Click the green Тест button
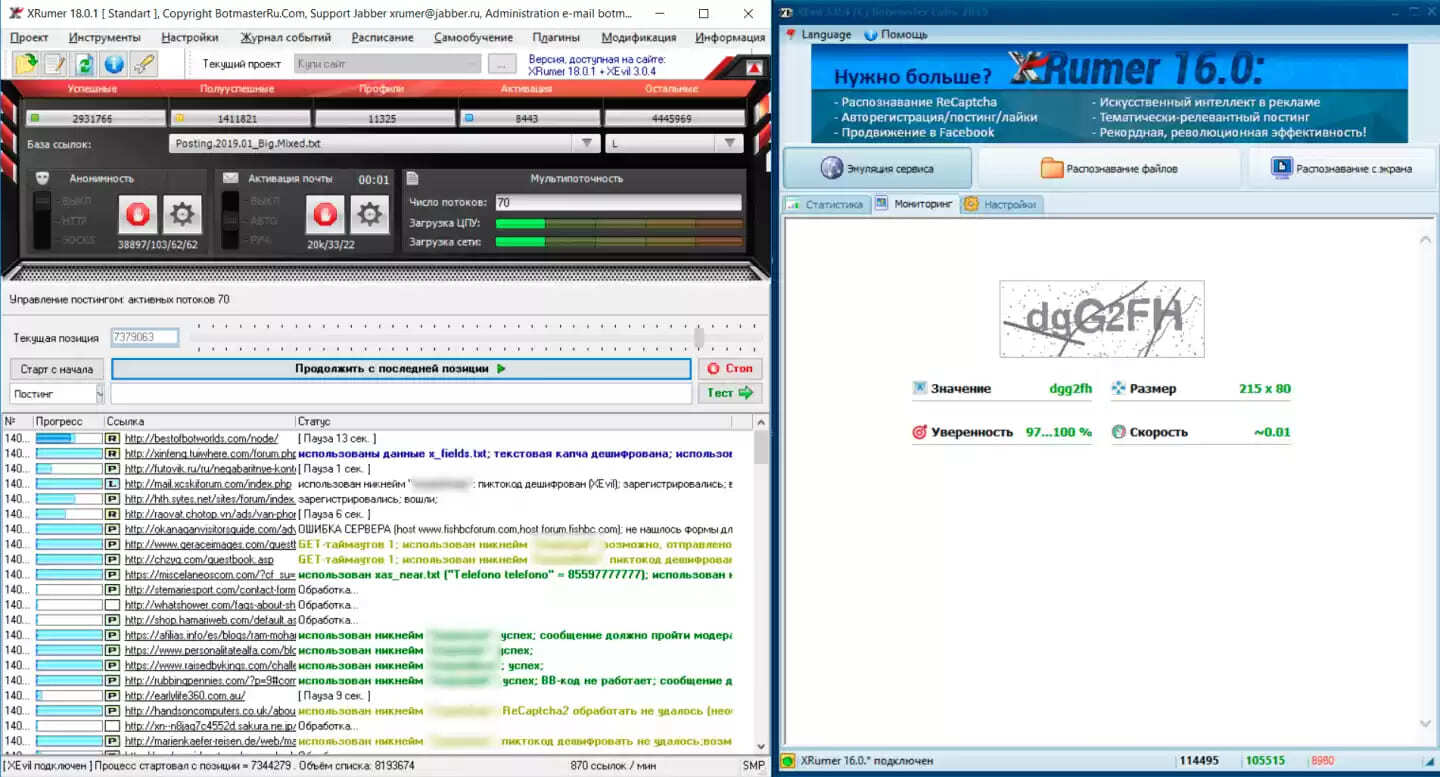The width and height of the screenshot is (1440, 777). point(730,393)
